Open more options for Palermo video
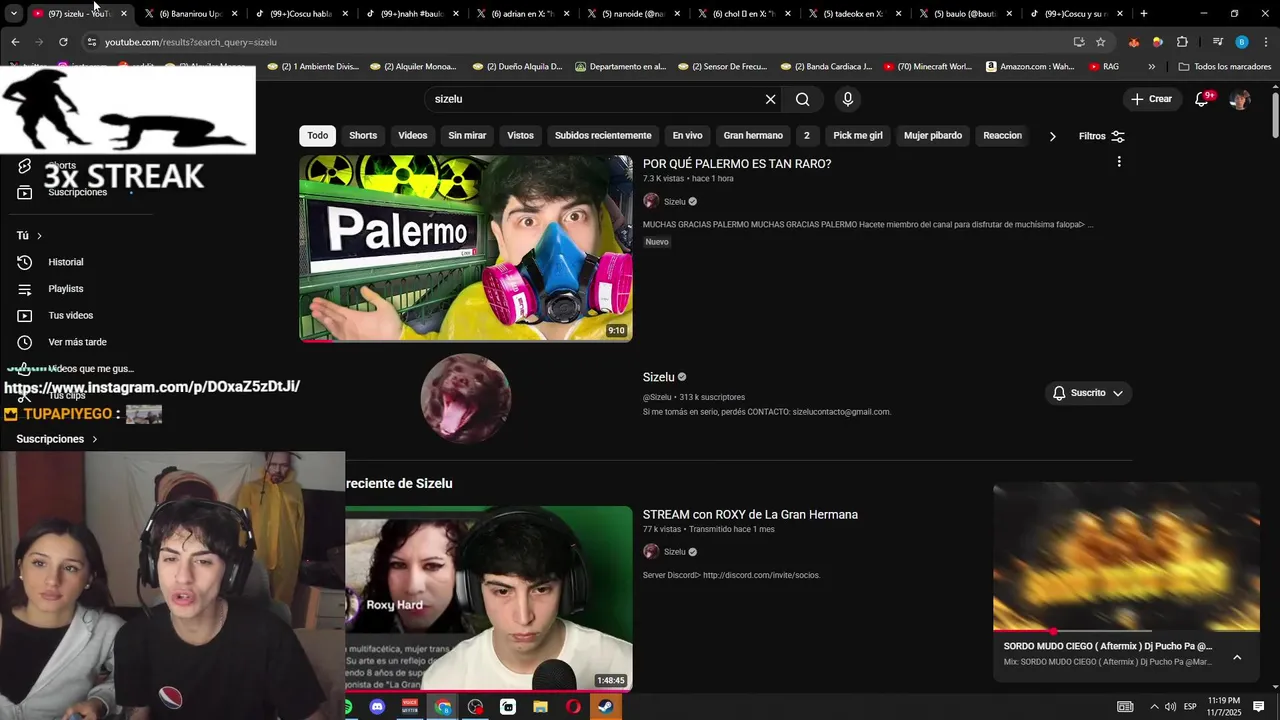1280x720 pixels. tap(1119, 162)
